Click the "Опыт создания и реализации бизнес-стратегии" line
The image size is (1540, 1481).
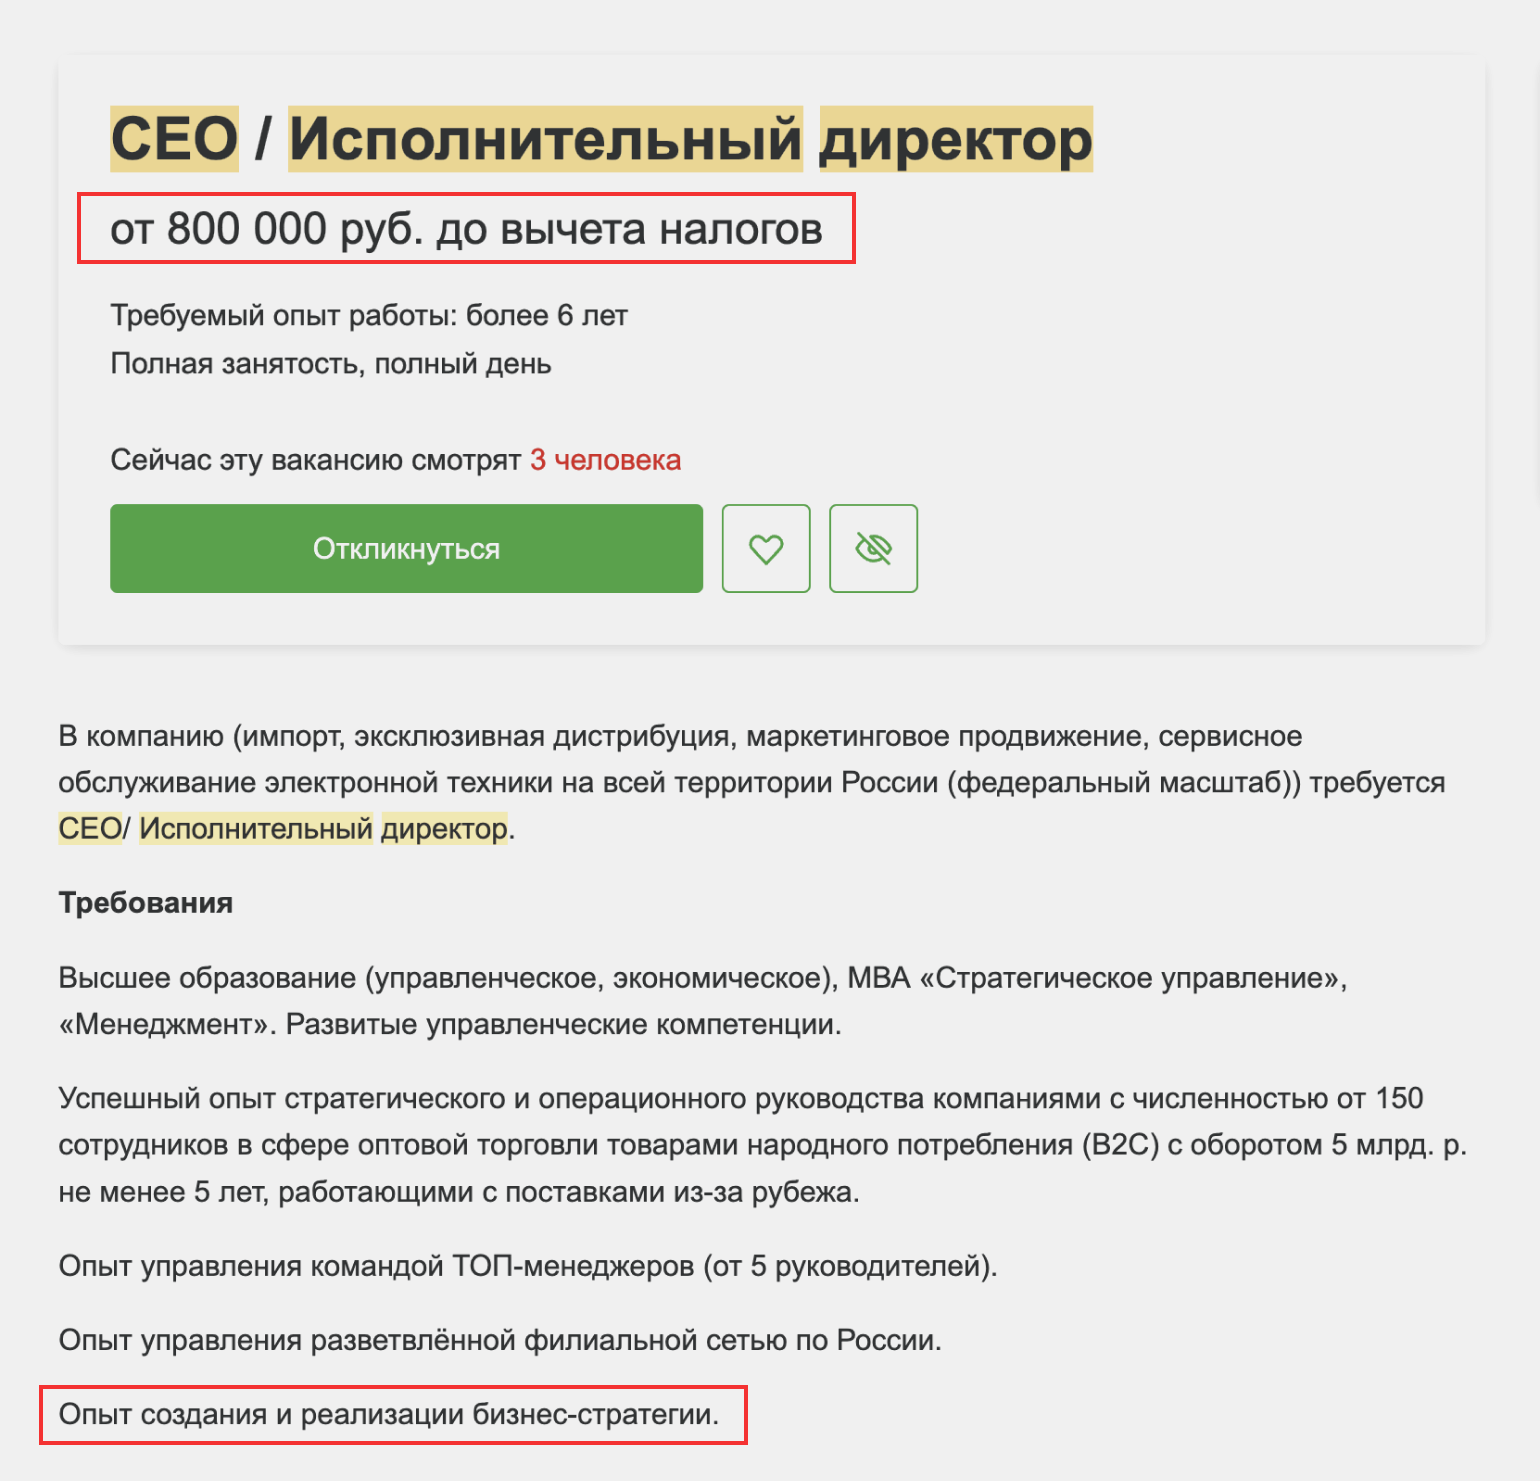pyautogui.click(x=389, y=1414)
